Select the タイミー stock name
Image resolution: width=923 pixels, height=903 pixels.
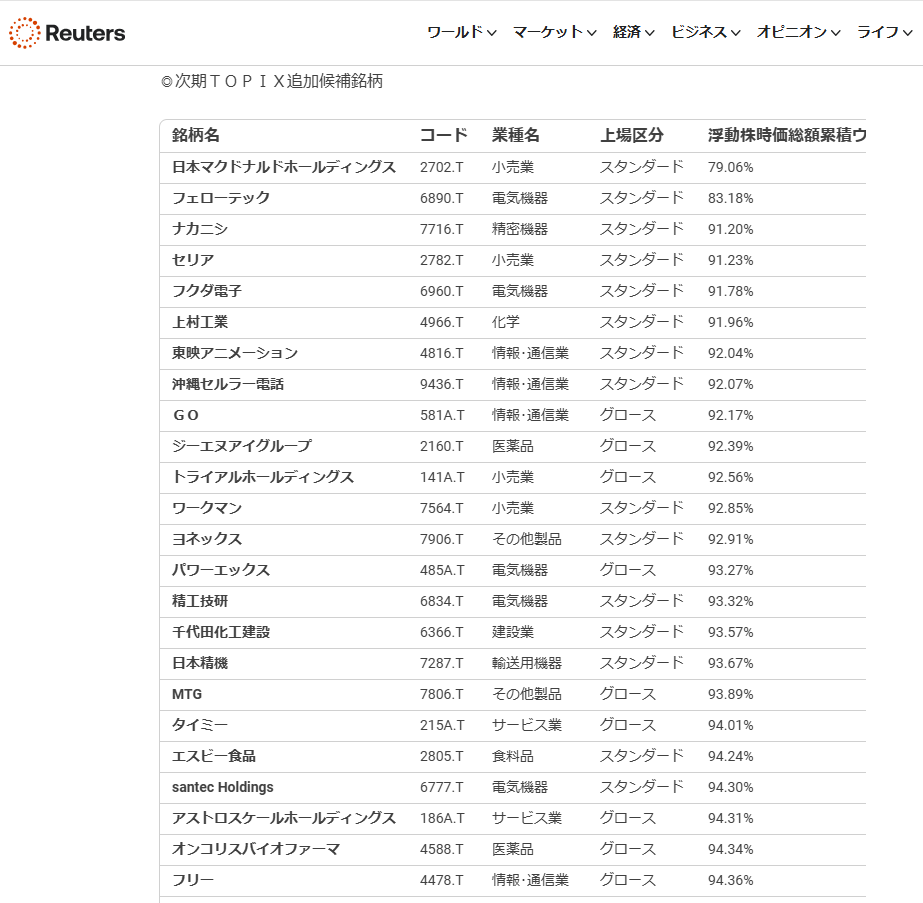click(x=200, y=725)
